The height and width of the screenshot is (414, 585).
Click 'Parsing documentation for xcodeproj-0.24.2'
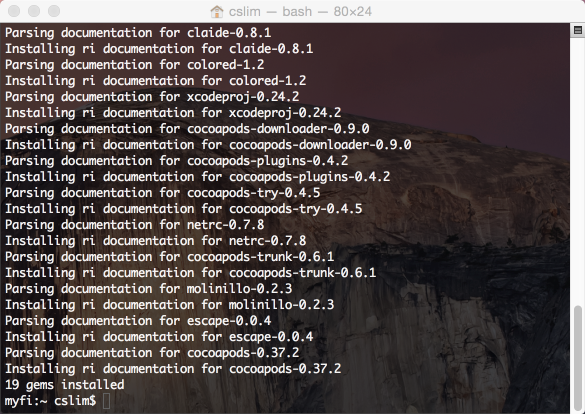coord(152,97)
